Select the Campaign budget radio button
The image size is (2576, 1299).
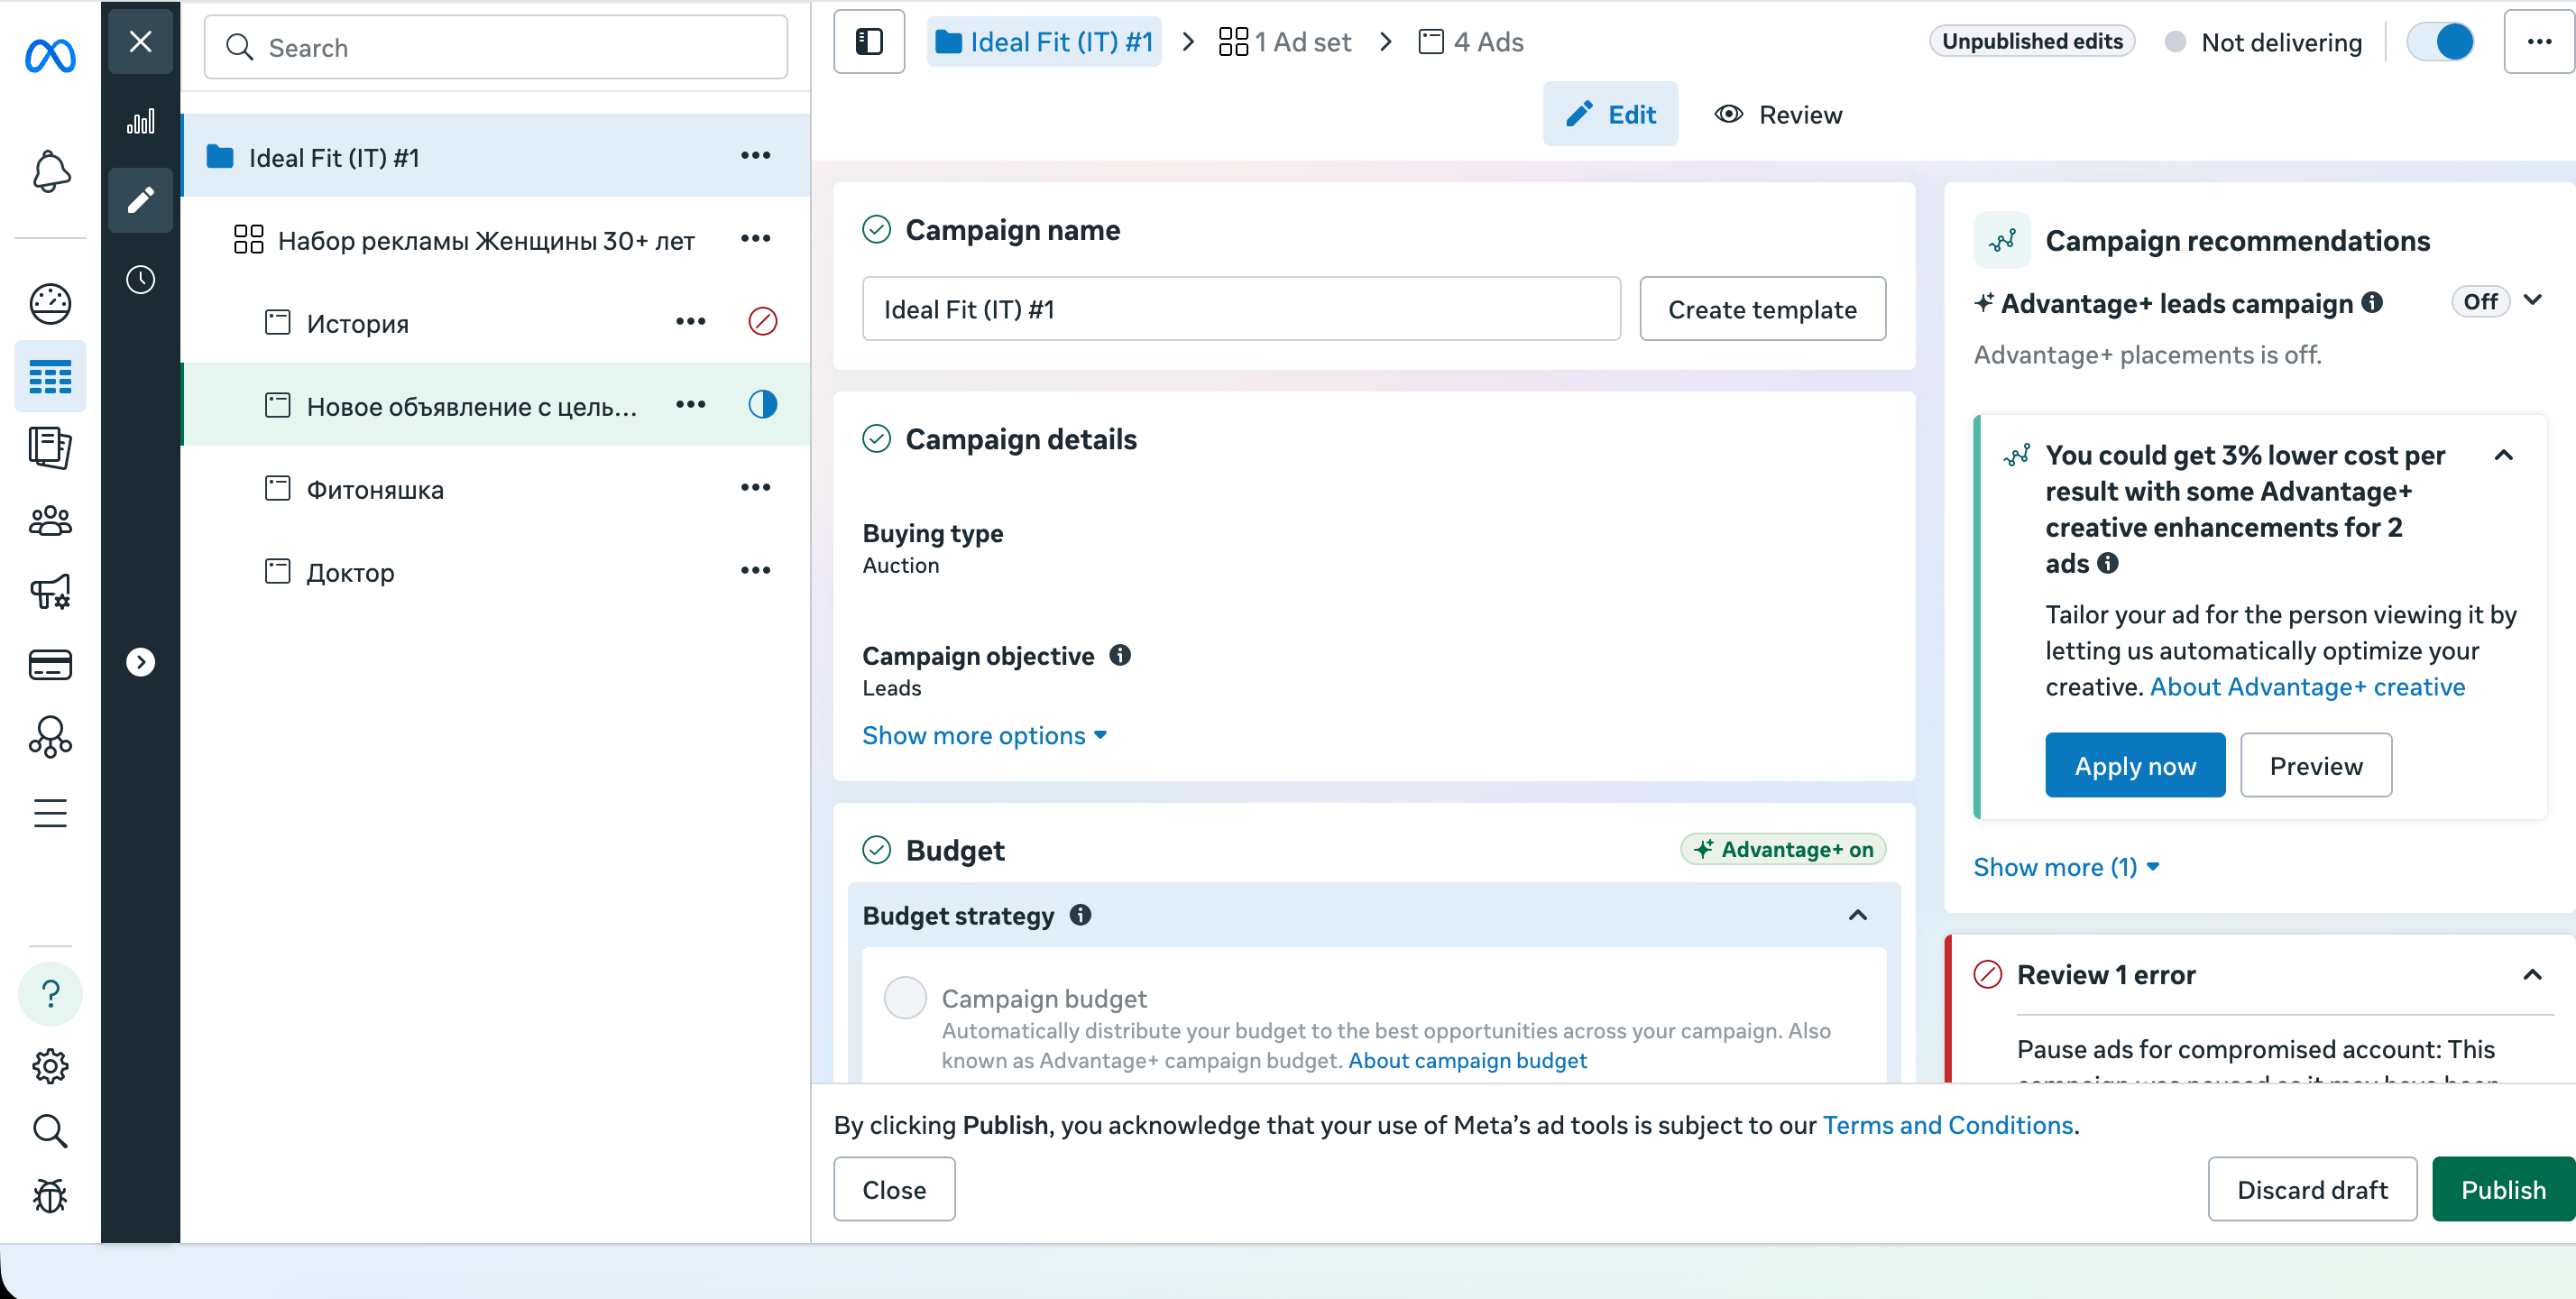click(x=905, y=998)
